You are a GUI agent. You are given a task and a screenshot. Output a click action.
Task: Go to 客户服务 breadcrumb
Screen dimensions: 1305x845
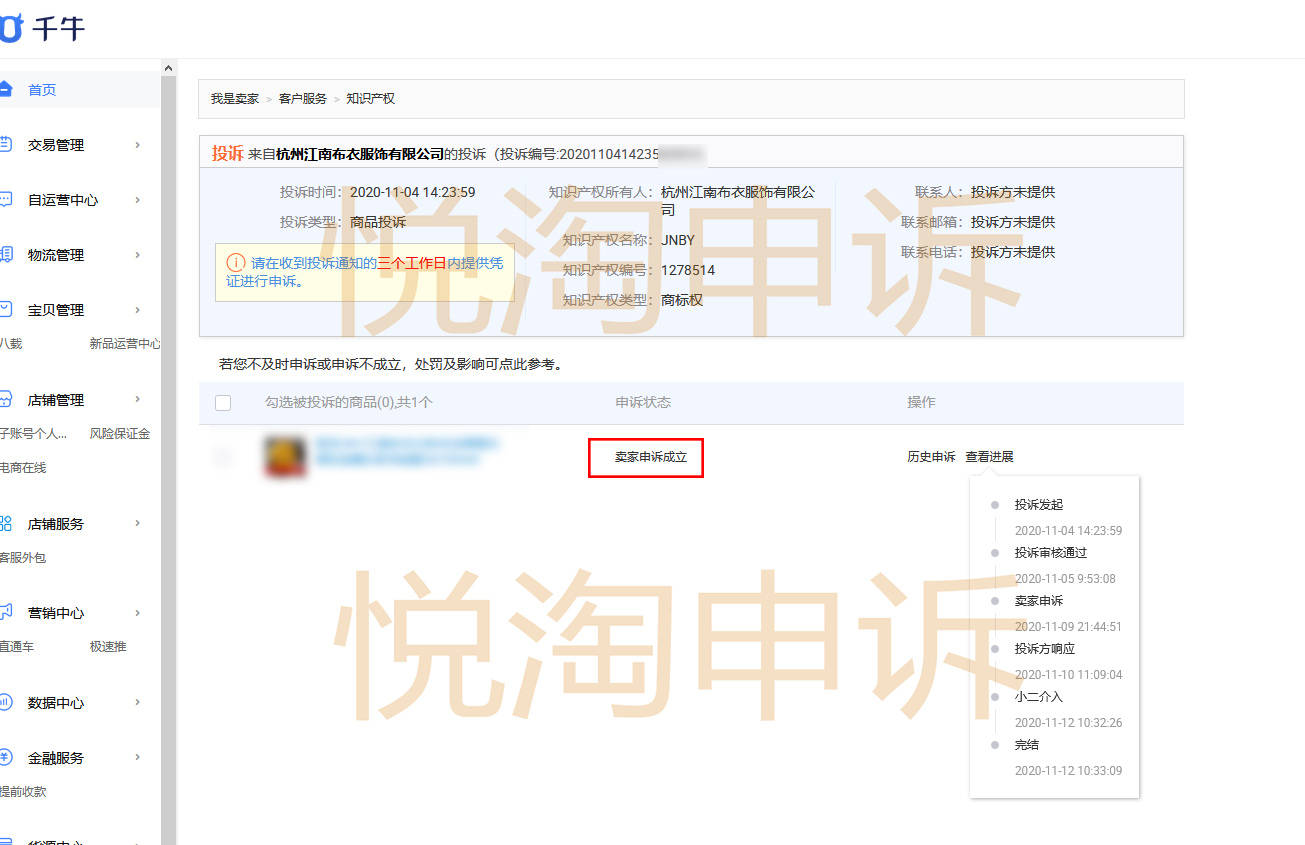click(x=303, y=99)
